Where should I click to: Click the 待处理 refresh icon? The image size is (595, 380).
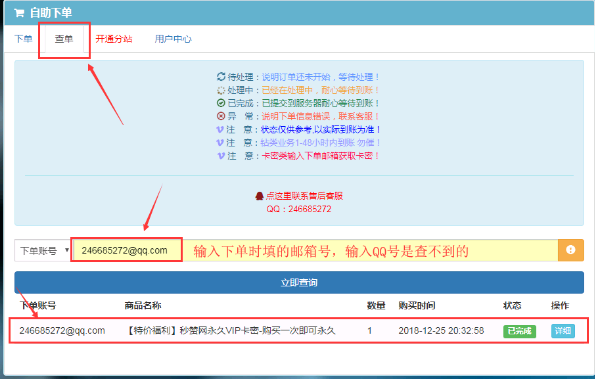point(221,77)
